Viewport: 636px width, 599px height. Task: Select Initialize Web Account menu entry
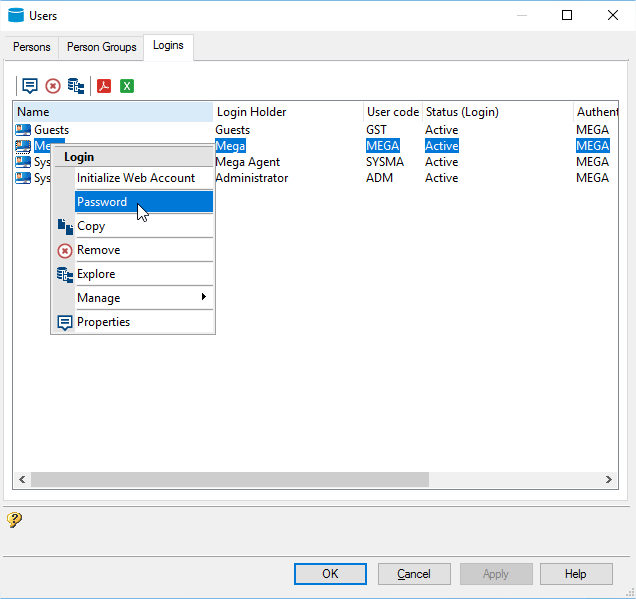point(136,178)
